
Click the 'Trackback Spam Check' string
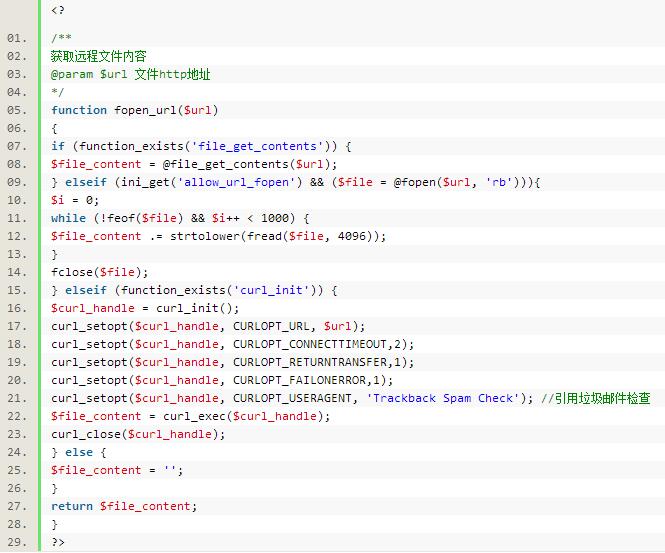coord(443,398)
